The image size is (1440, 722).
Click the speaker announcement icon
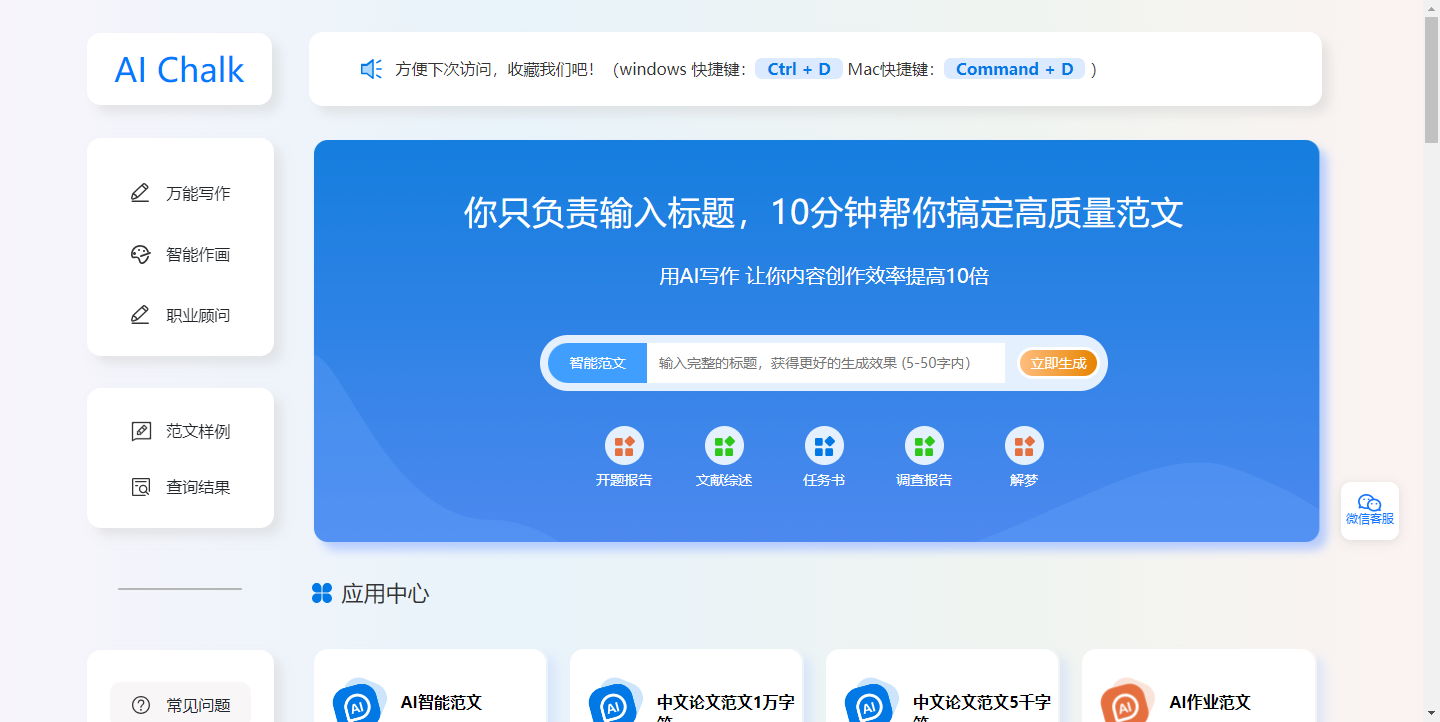click(371, 69)
